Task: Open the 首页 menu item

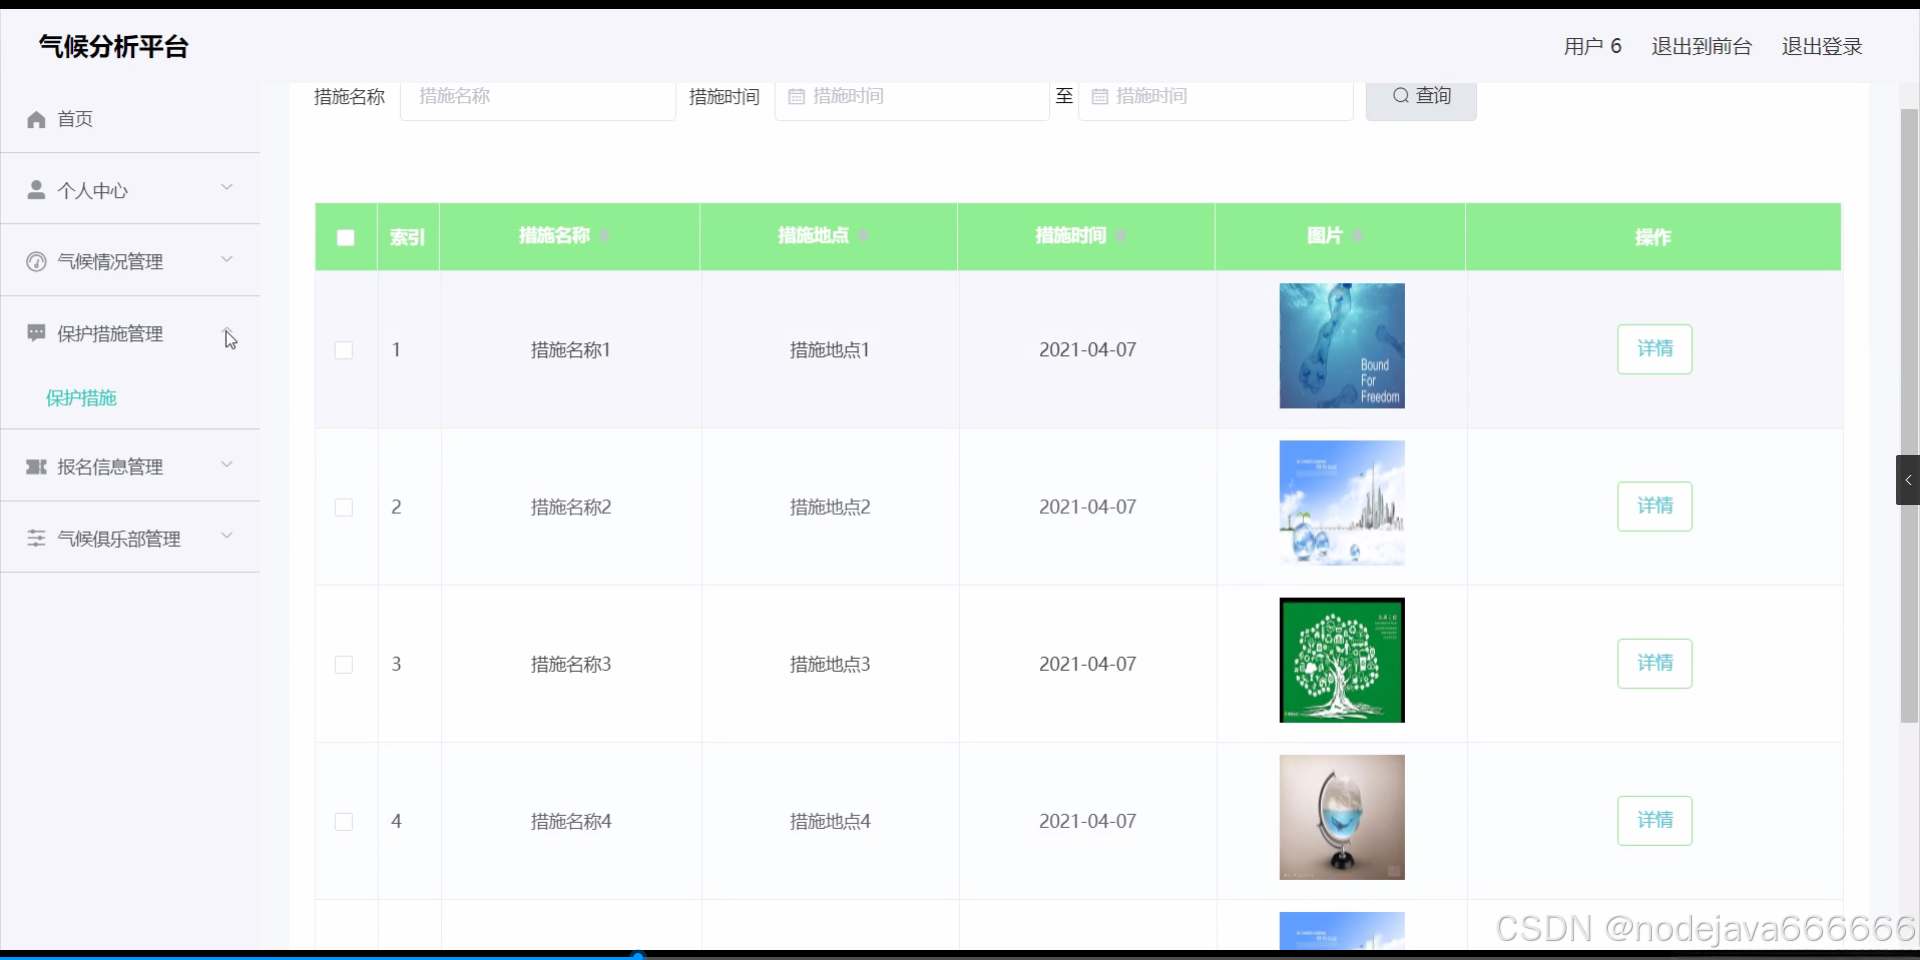Action: (130, 119)
